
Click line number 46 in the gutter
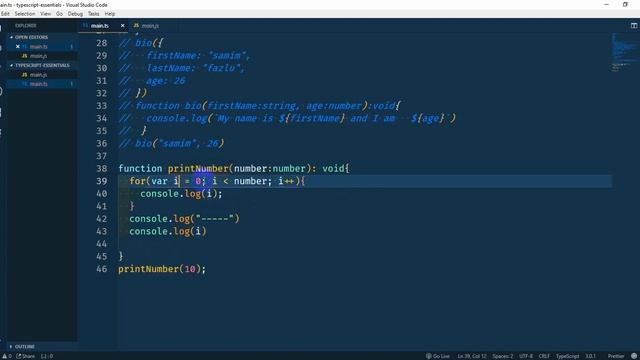coord(102,269)
